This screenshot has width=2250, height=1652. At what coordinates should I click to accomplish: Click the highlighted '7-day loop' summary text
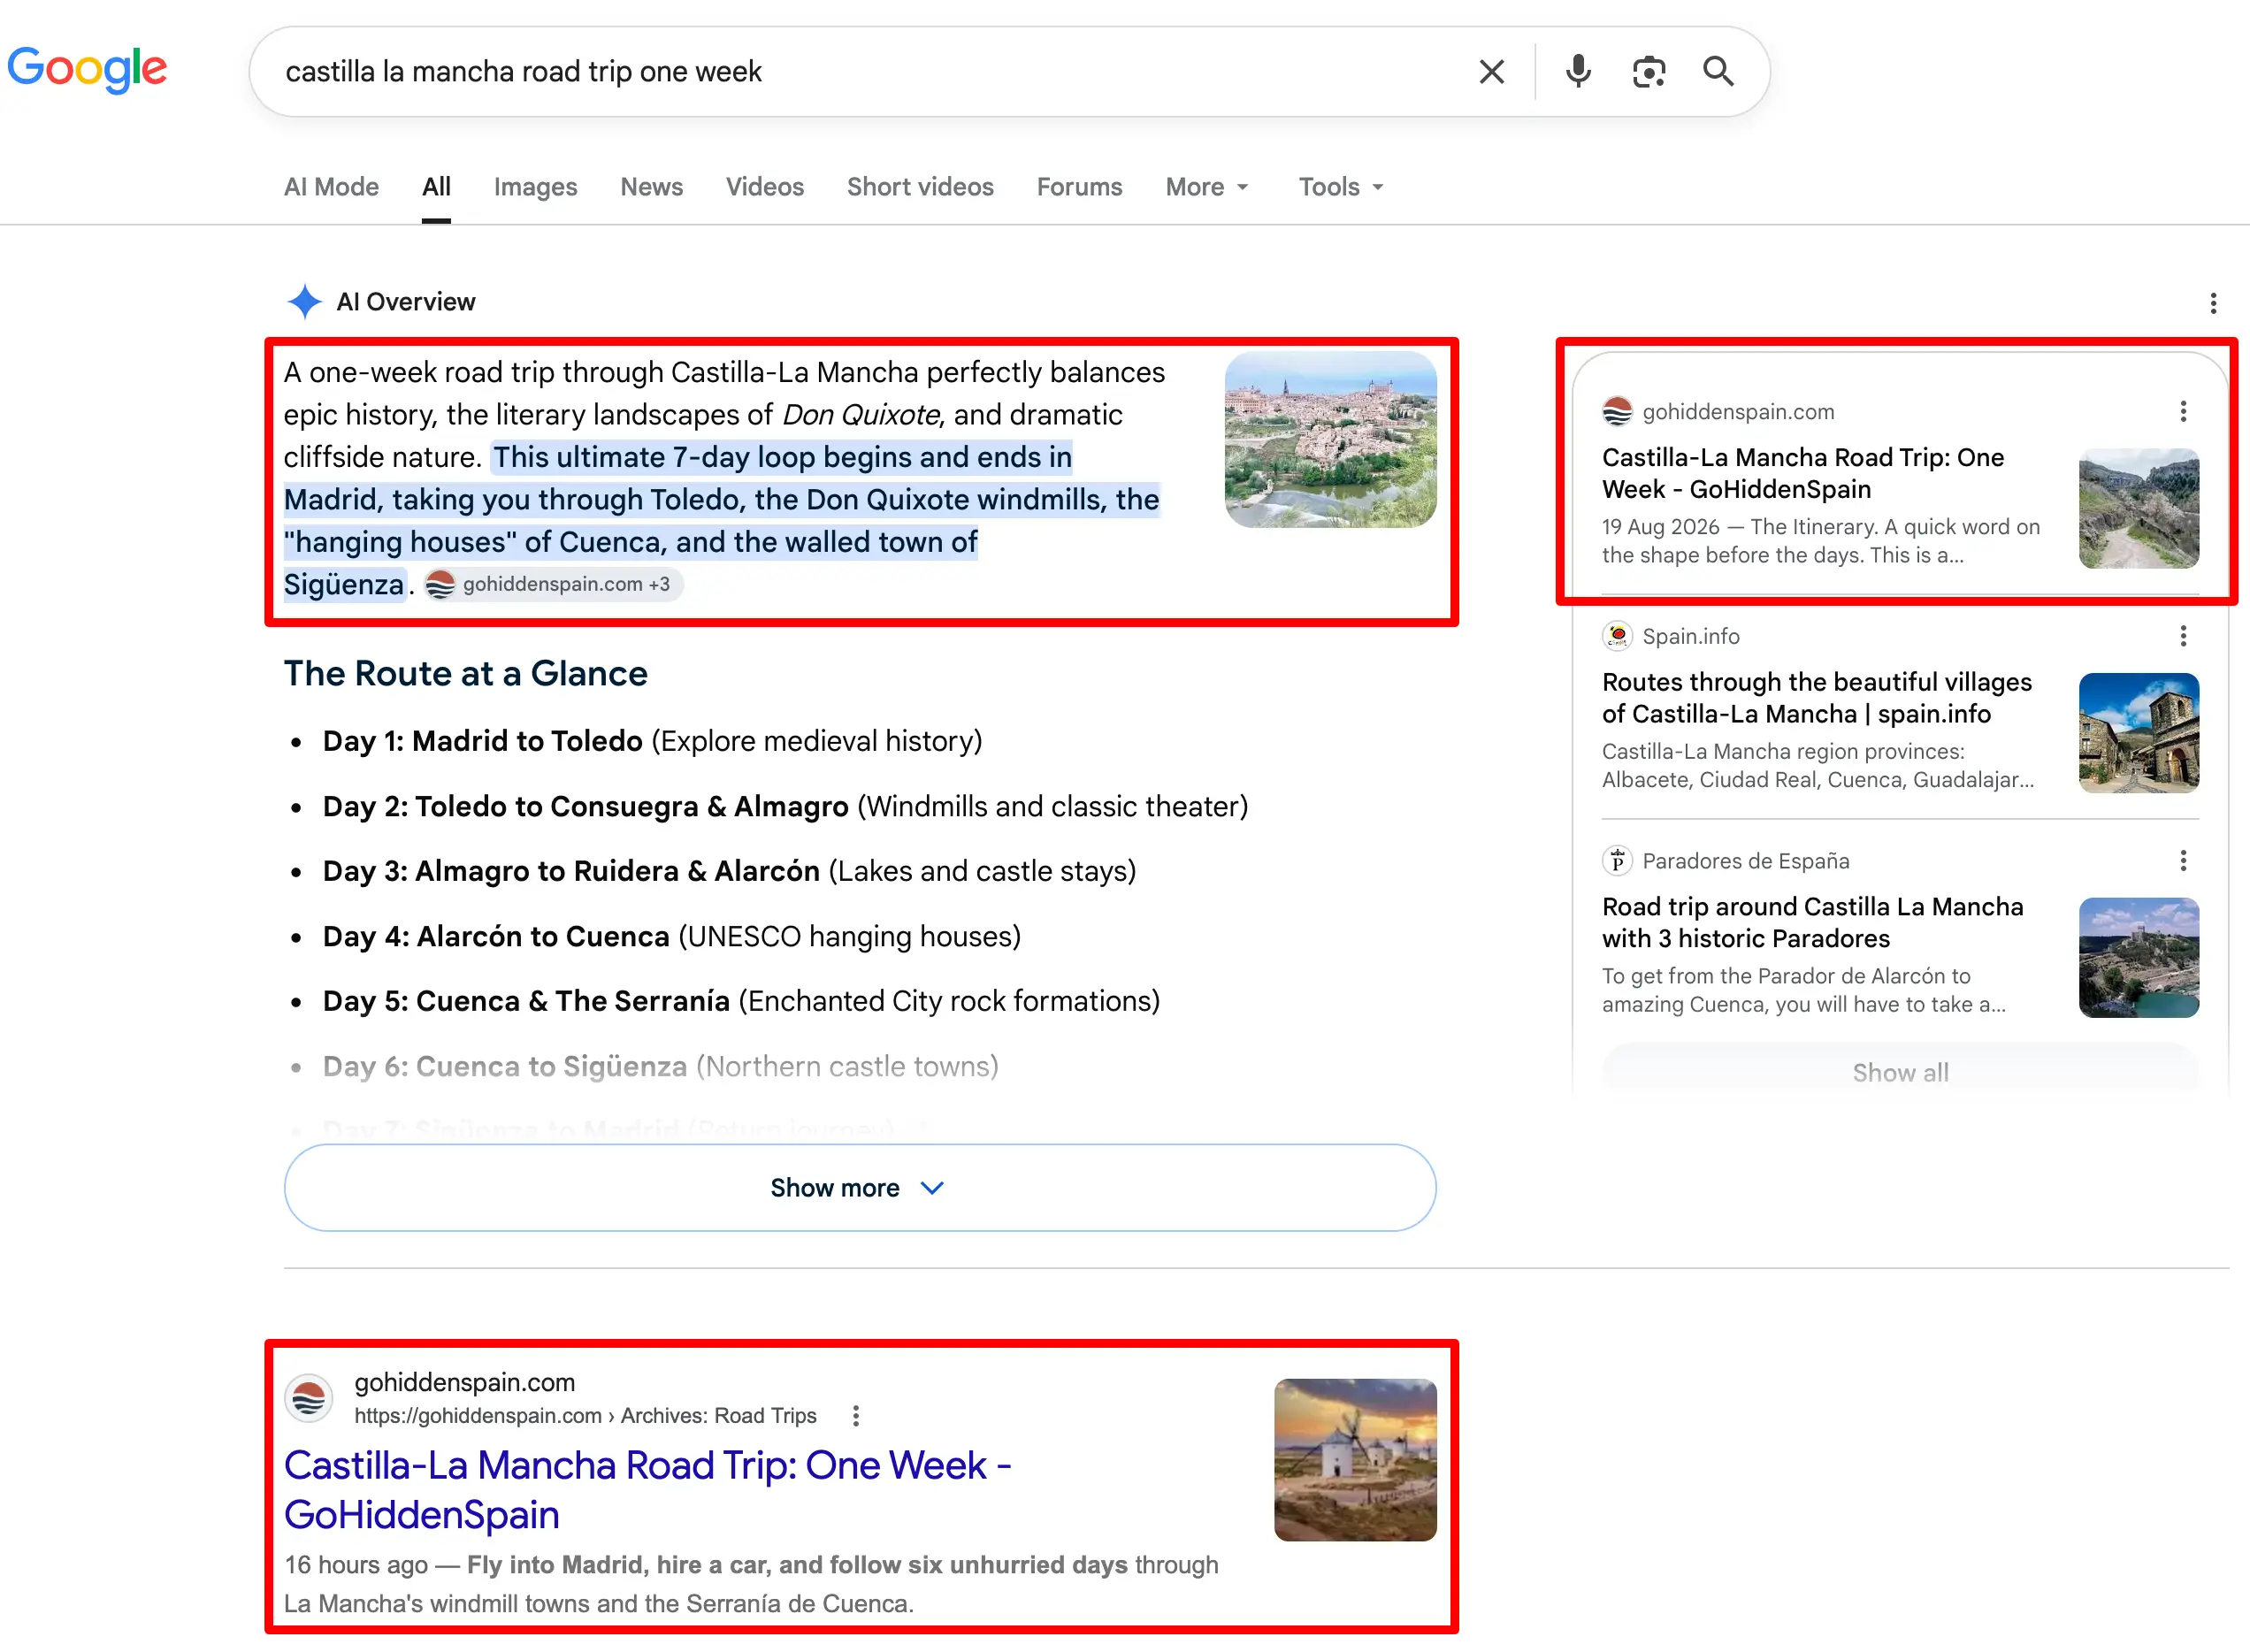pos(722,520)
